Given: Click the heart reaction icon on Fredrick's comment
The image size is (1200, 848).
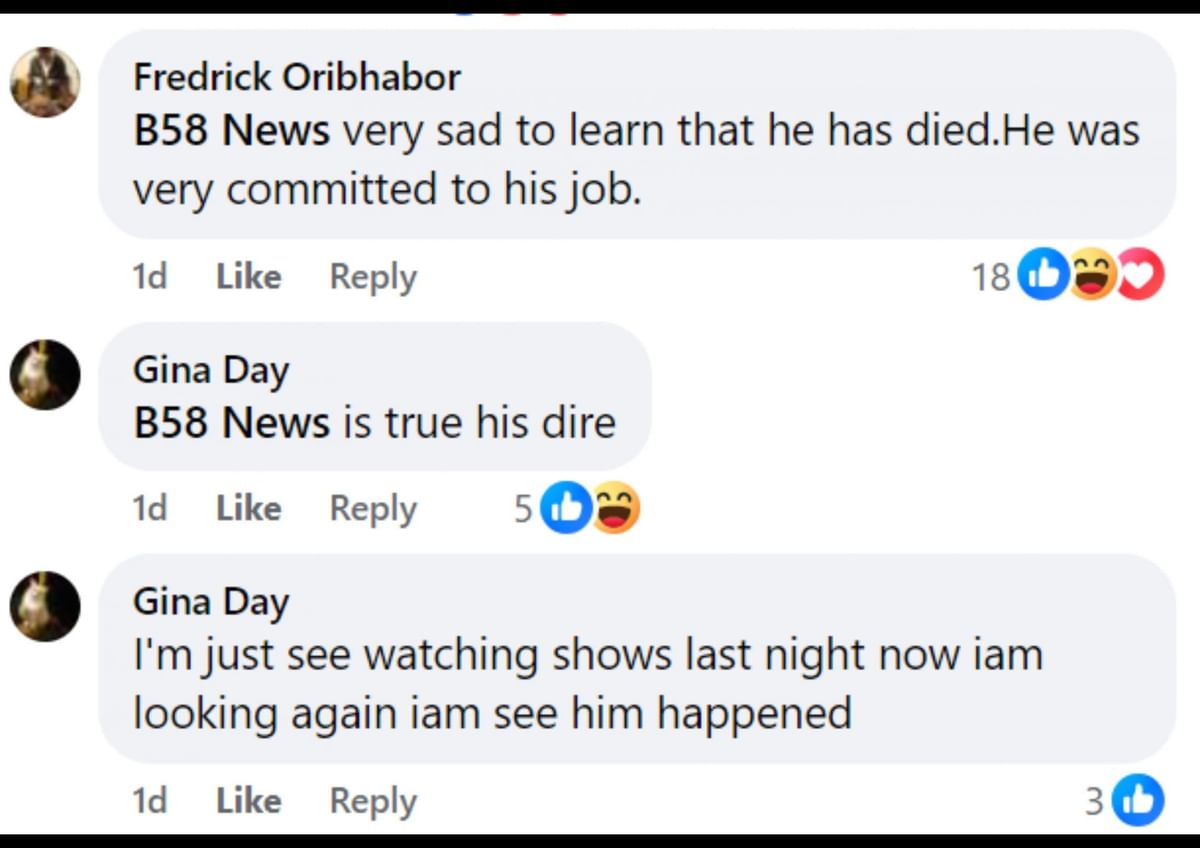Looking at the screenshot, I should [1141, 277].
